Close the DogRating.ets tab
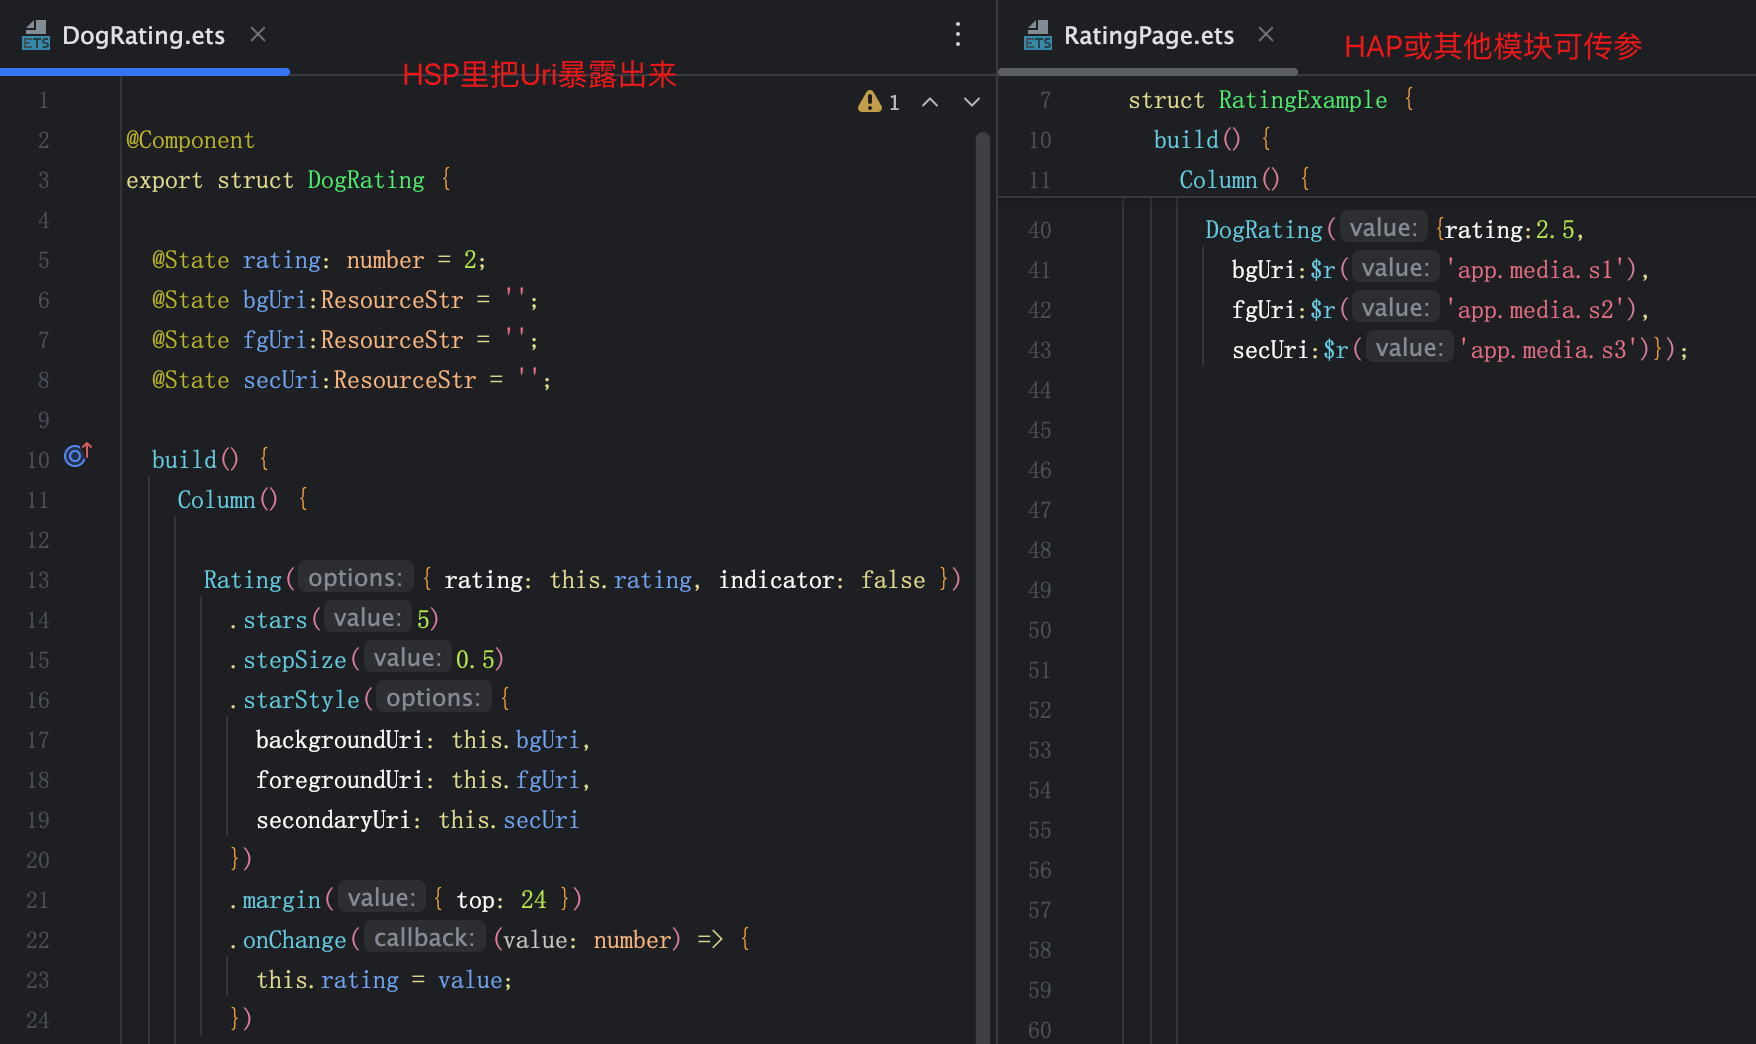The width and height of the screenshot is (1756, 1044). point(258,35)
